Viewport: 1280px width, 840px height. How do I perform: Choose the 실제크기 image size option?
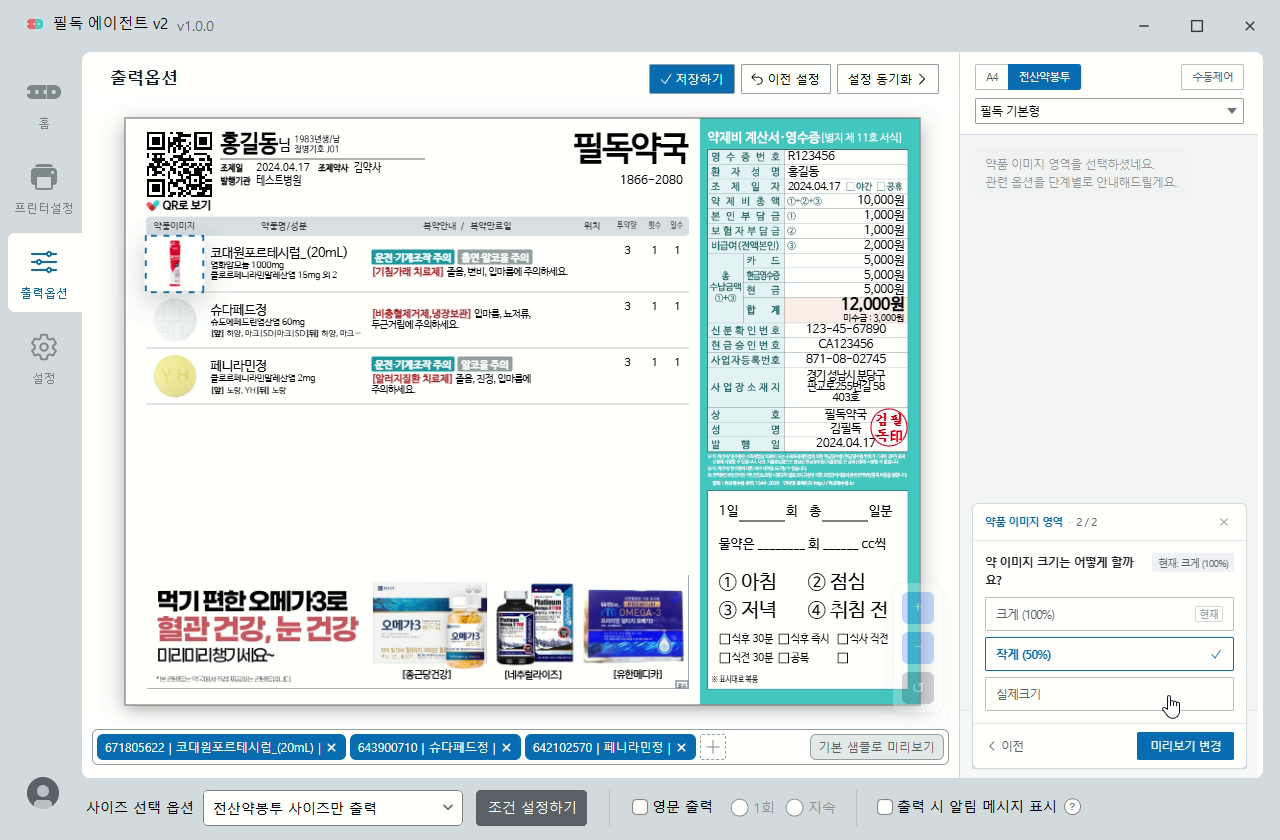[x=1109, y=694]
